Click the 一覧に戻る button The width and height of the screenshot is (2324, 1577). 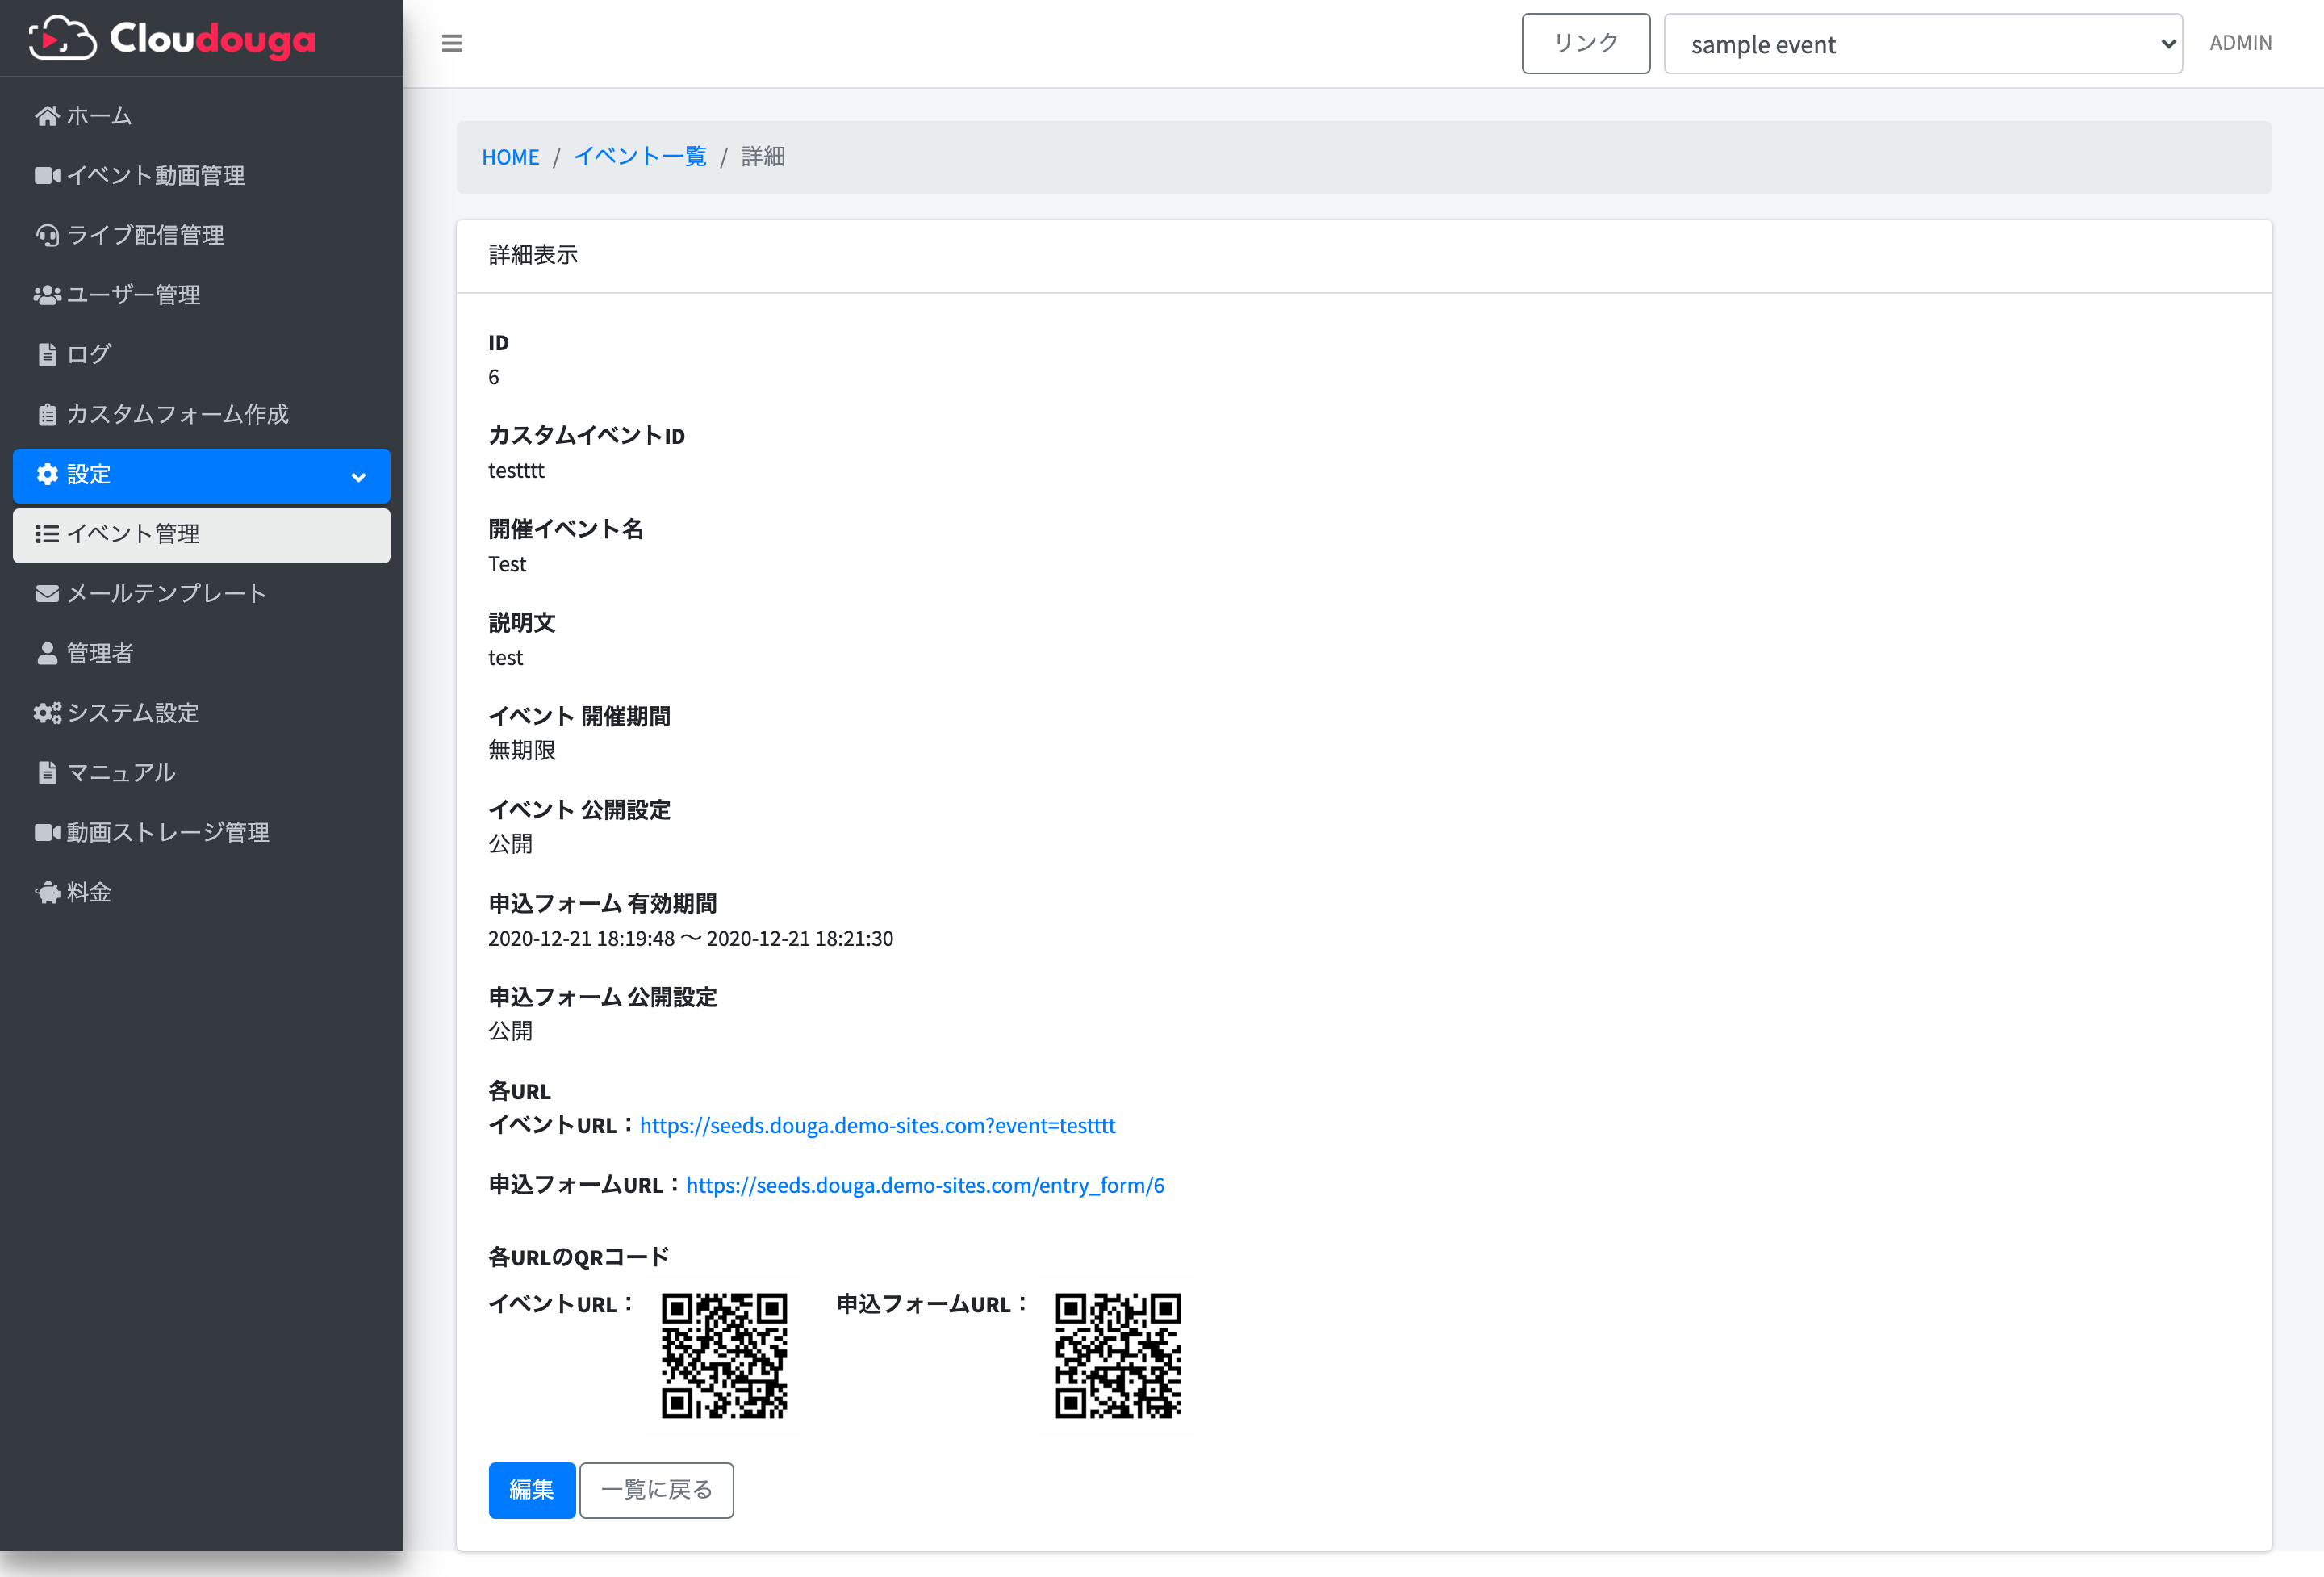click(x=656, y=1490)
